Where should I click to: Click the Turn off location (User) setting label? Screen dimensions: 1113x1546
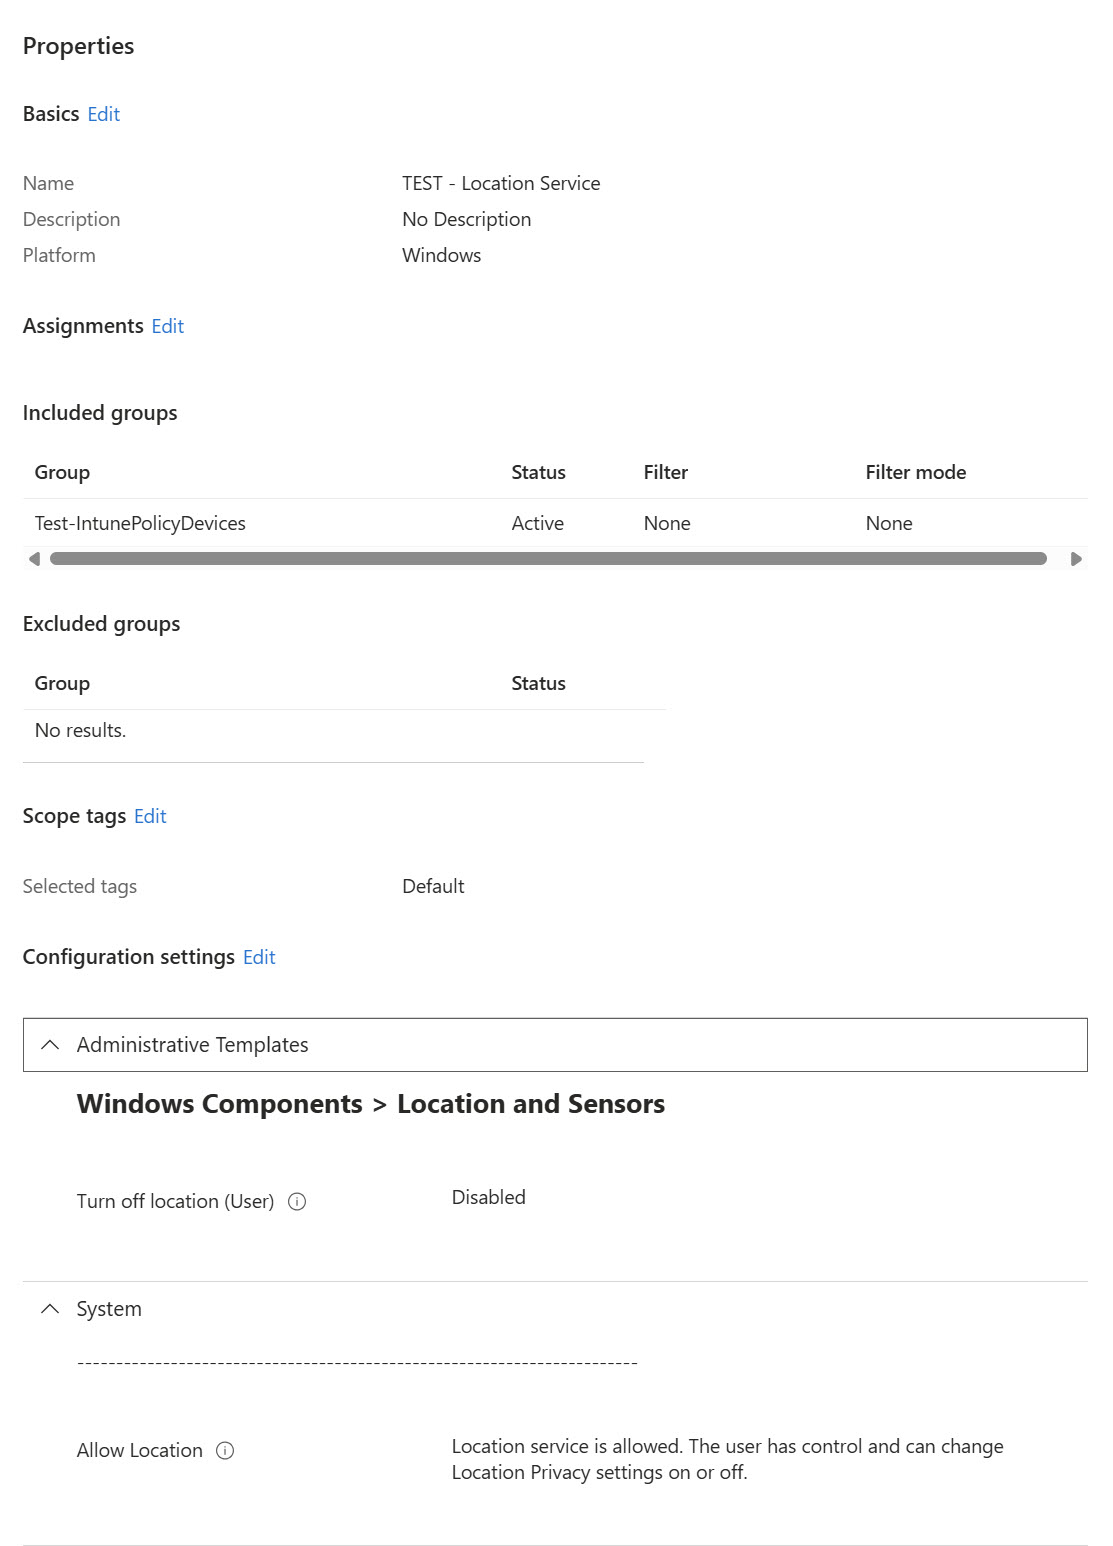[175, 1202]
